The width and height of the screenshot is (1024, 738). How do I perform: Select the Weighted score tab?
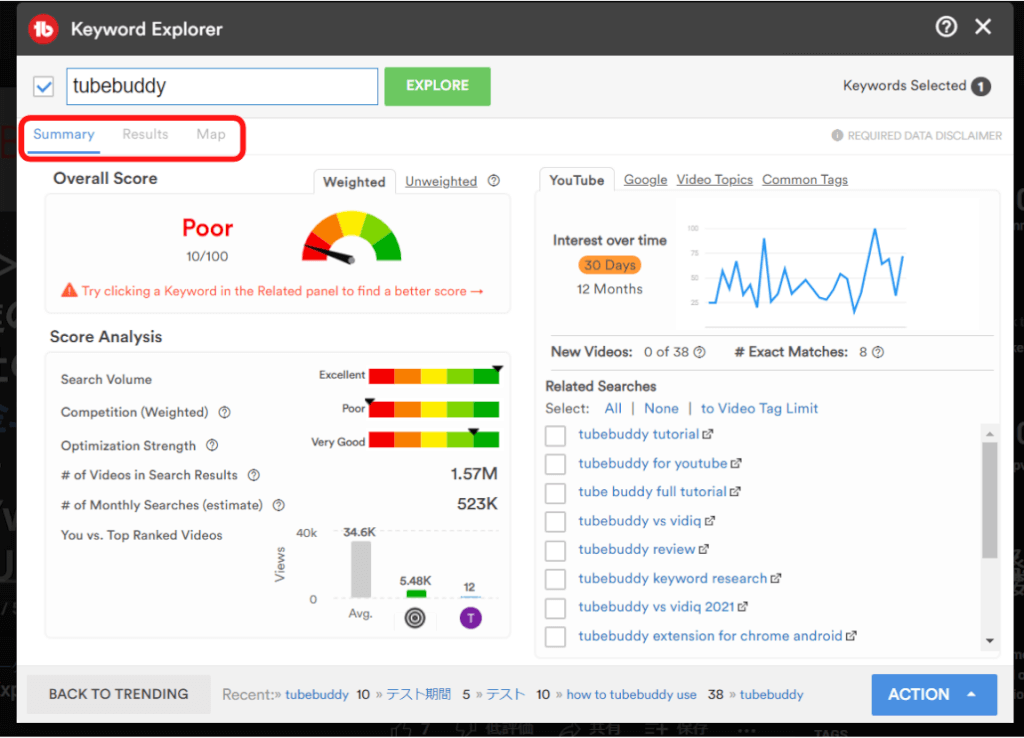(354, 182)
